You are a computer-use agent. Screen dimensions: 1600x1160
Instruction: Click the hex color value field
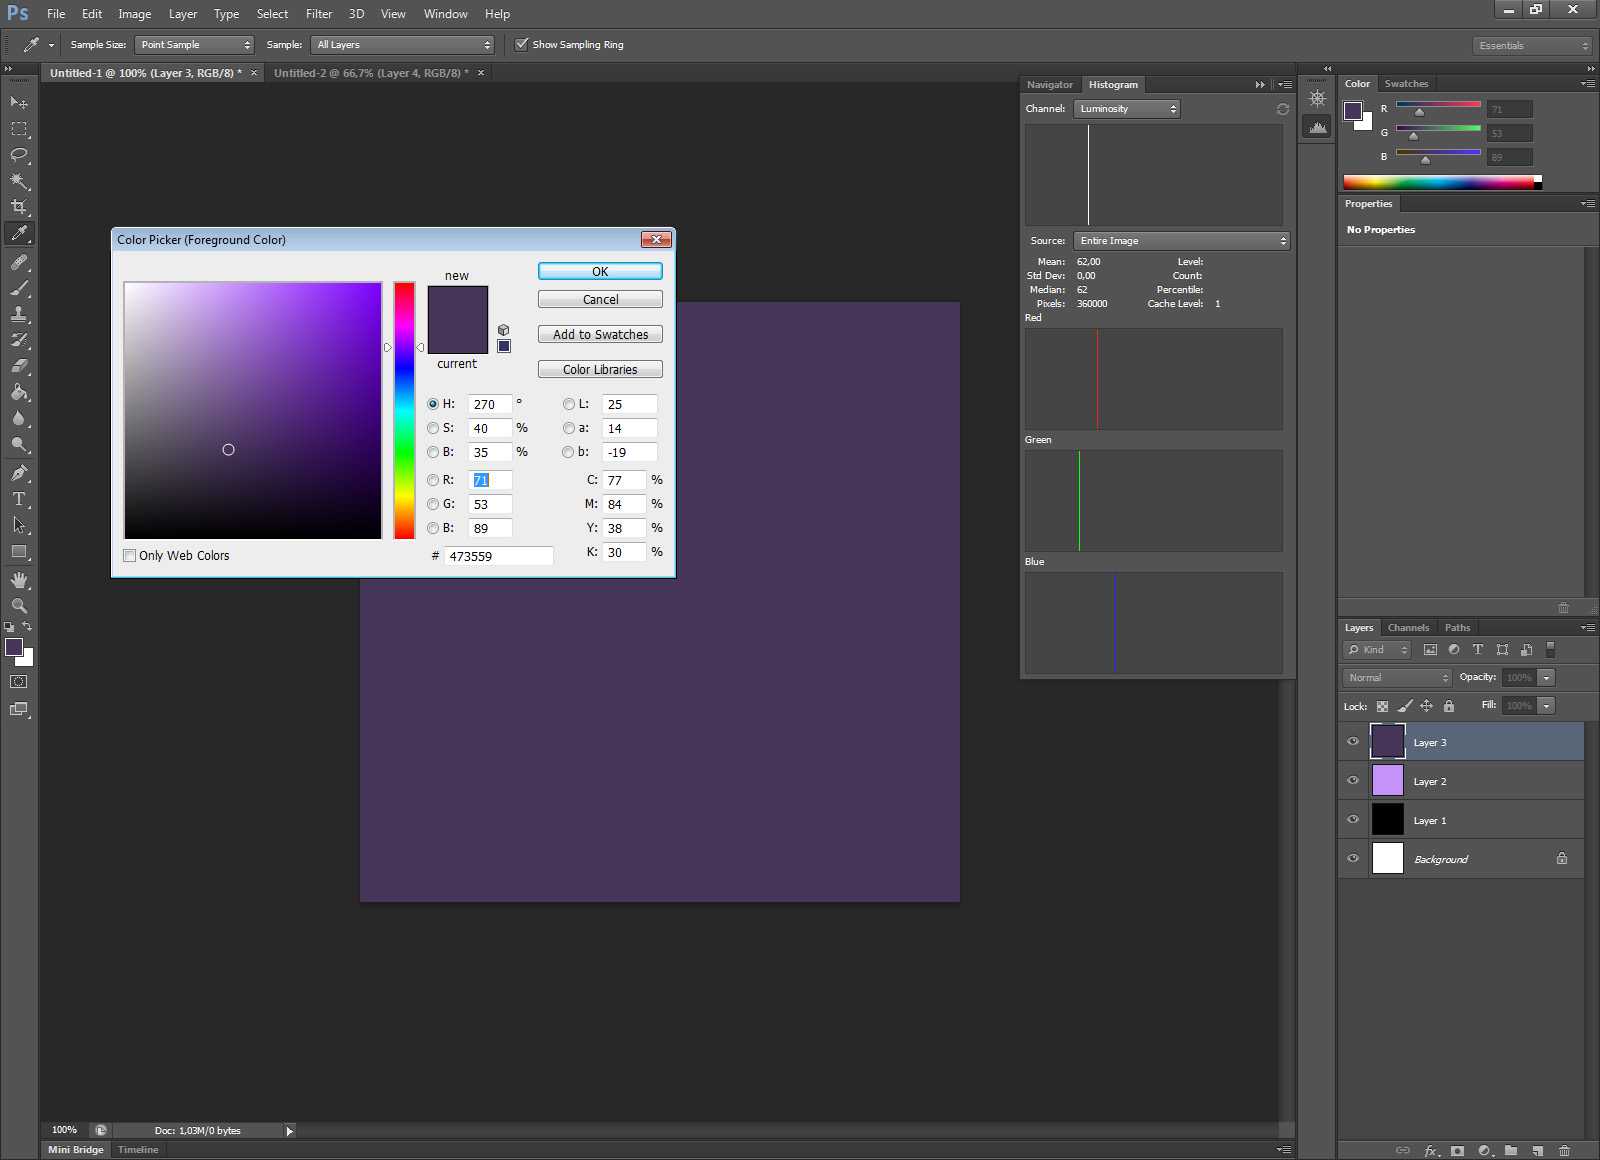[497, 556]
